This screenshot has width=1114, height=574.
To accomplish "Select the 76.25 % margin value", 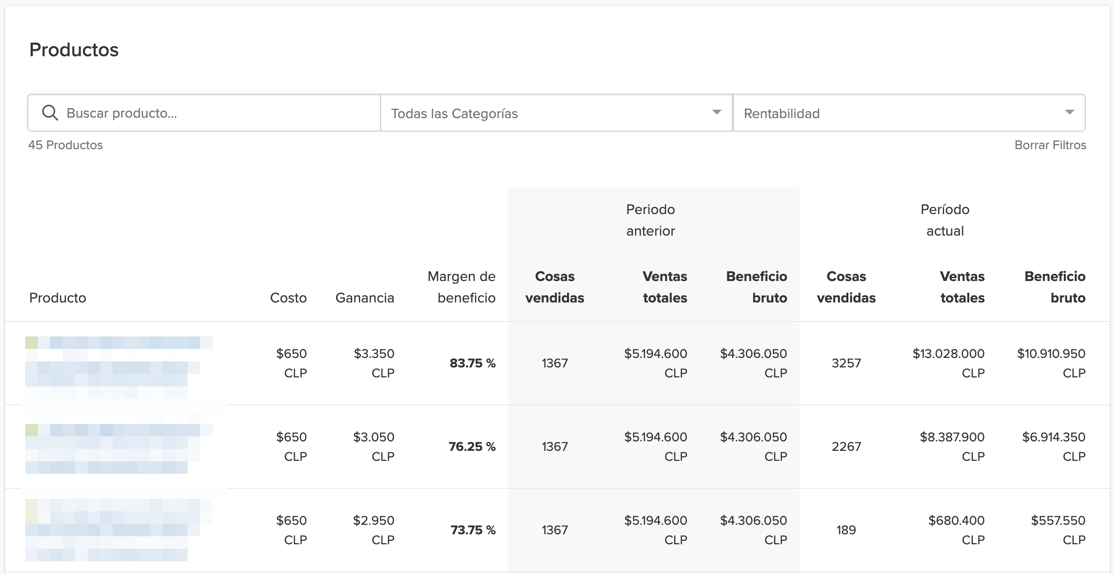I will 472,447.
